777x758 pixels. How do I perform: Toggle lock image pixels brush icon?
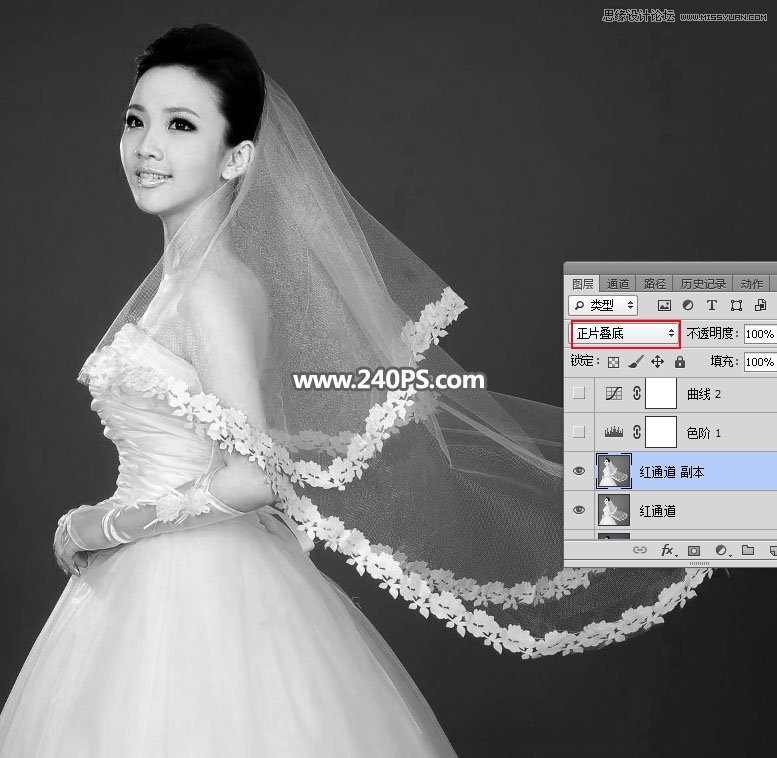635,362
